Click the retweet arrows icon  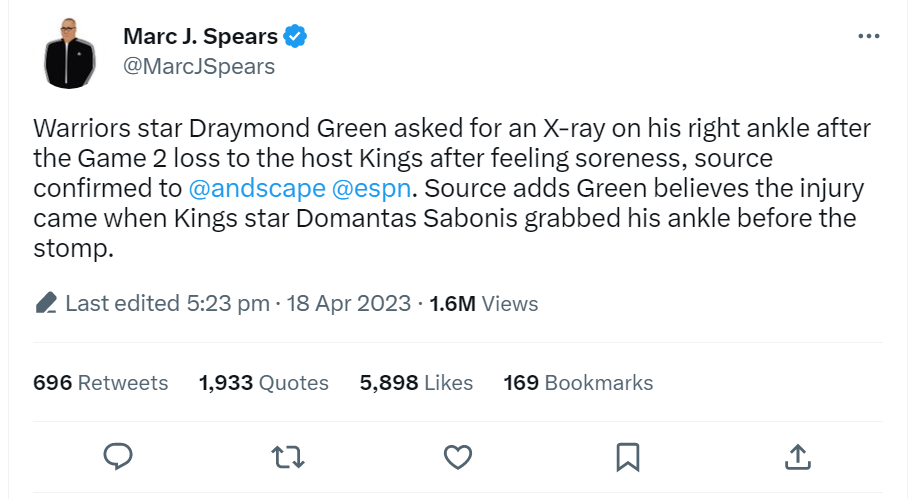288,457
